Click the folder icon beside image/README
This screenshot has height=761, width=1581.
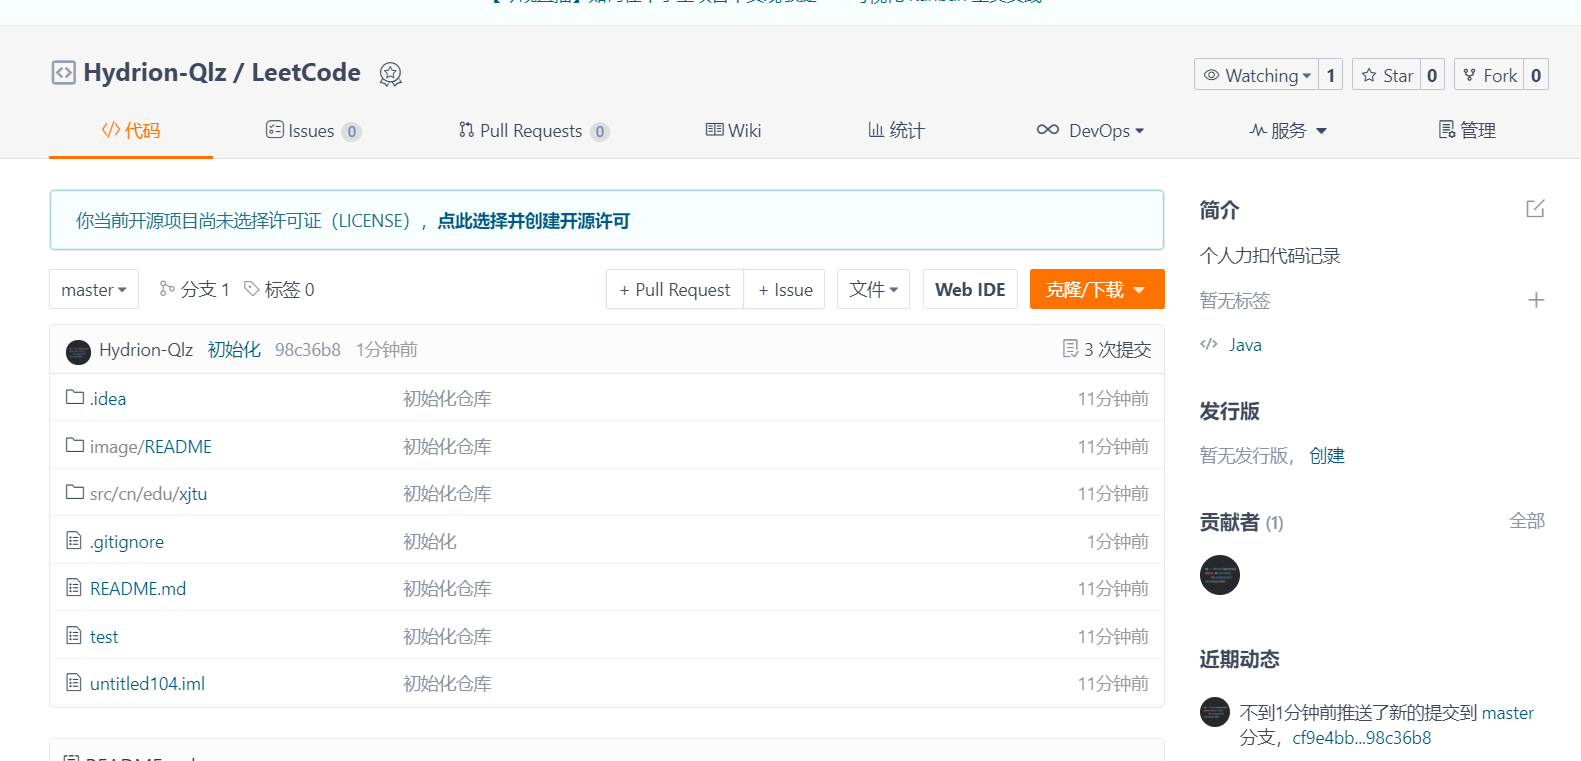[75, 445]
